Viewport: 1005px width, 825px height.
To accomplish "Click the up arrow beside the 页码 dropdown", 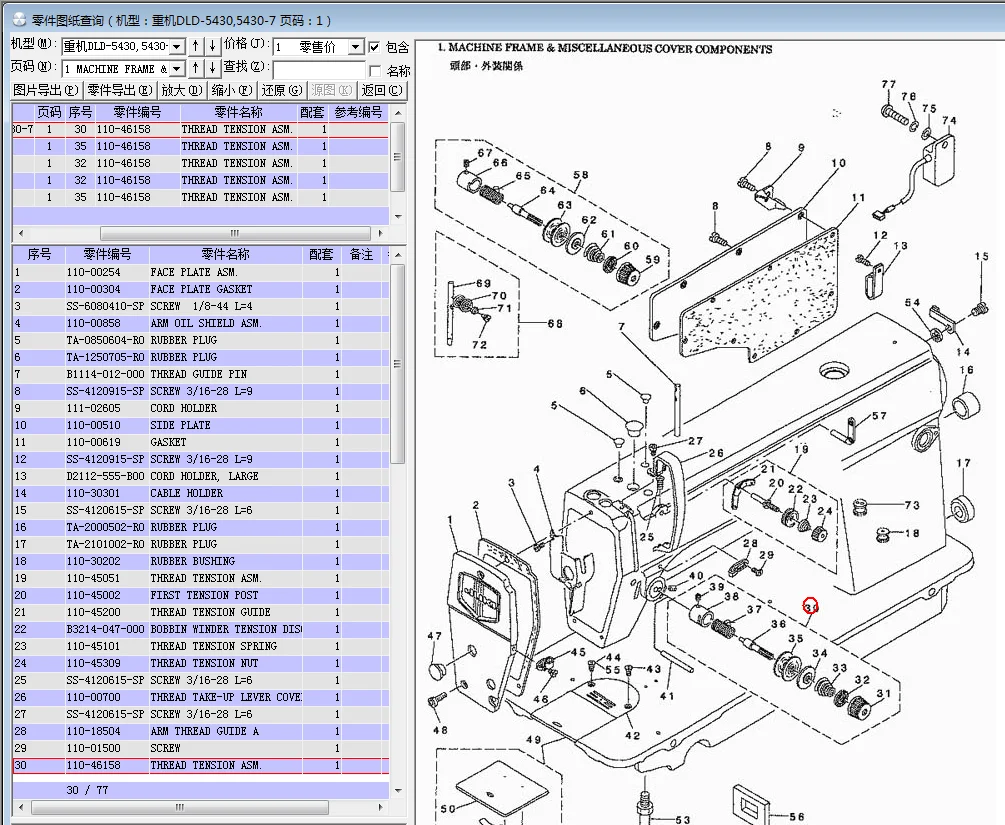I will [x=196, y=68].
